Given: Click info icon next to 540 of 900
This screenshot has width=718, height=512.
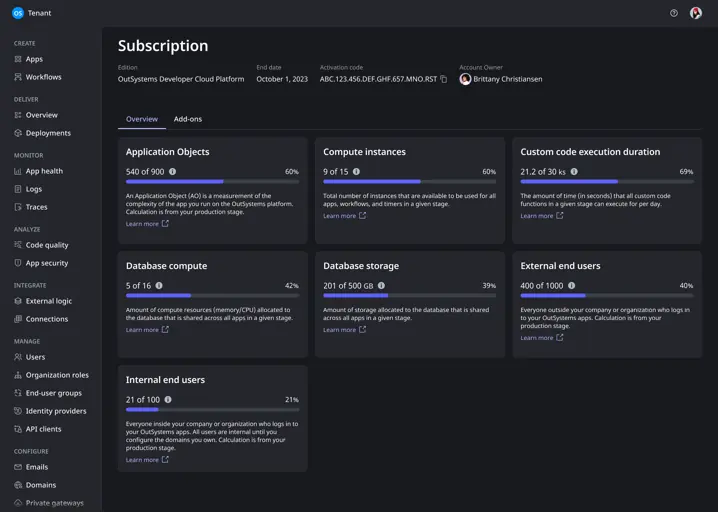Looking at the screenshot, I should 173,172.
